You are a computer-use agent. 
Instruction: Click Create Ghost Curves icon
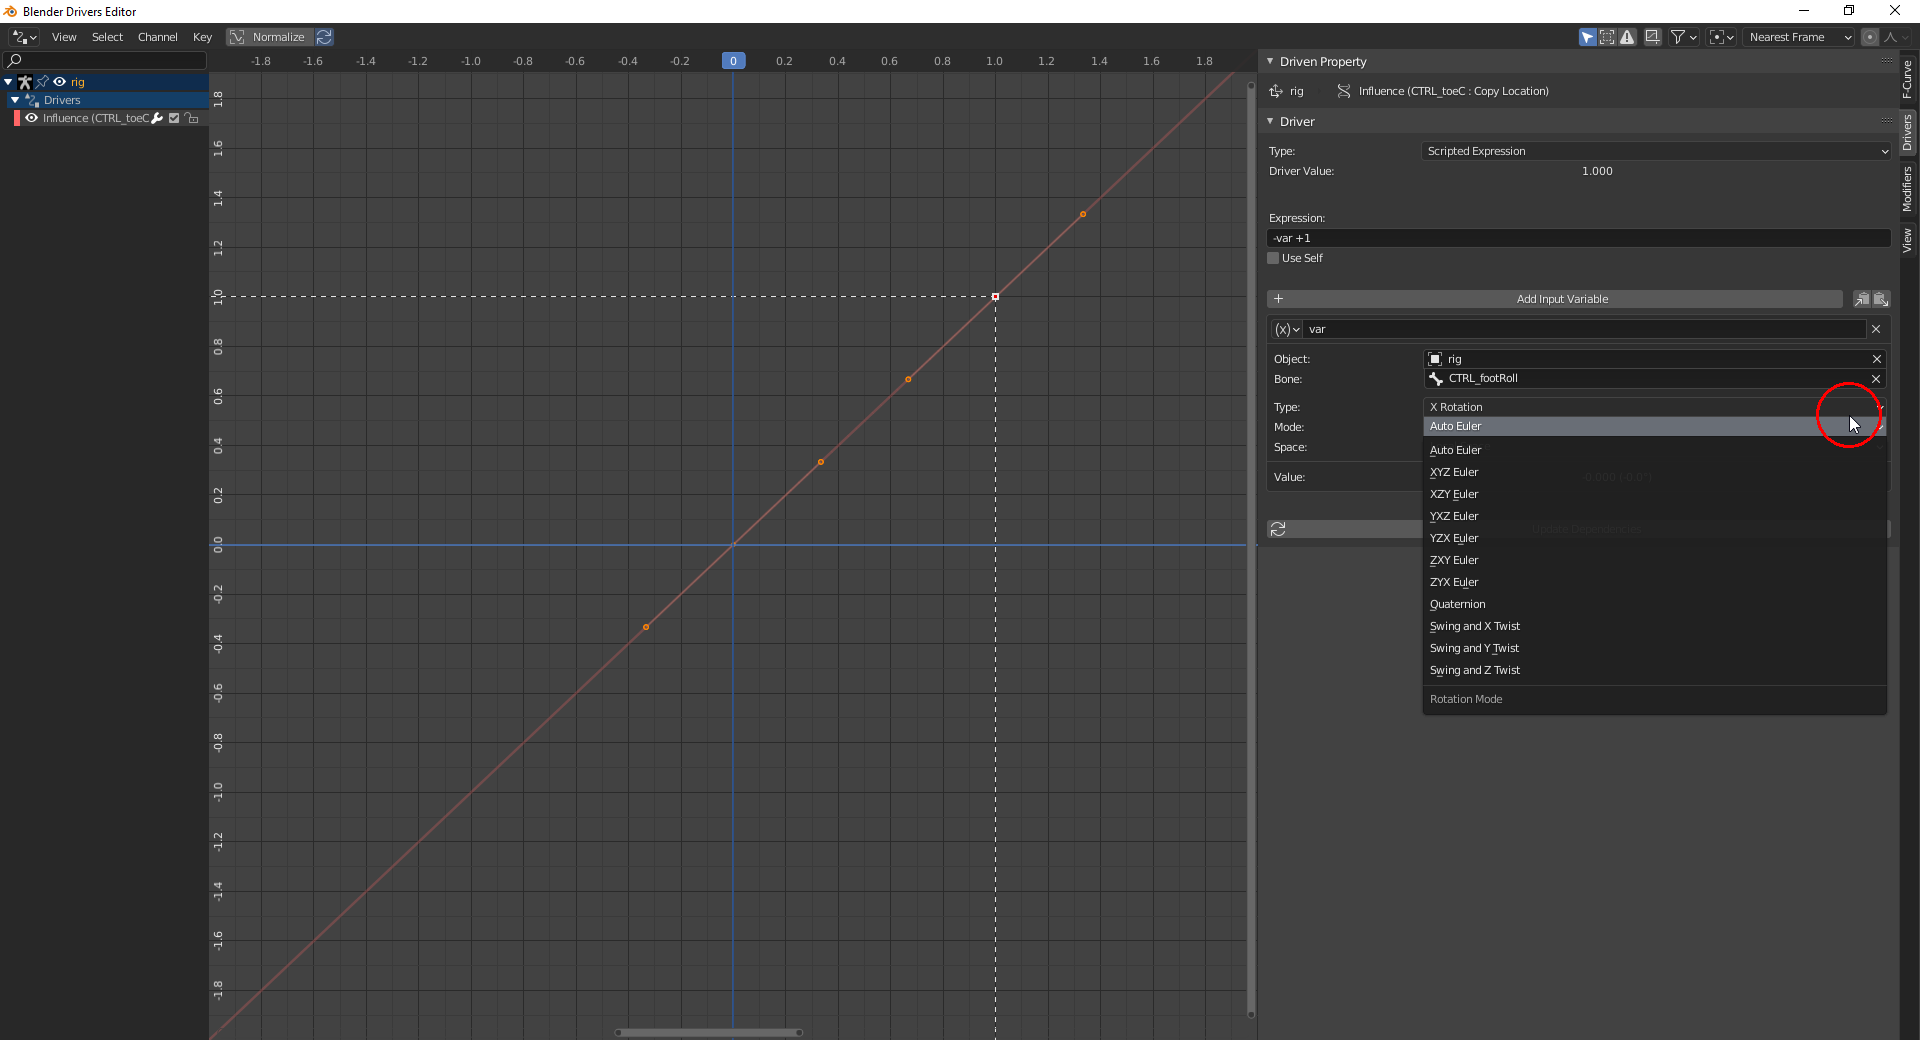pyautogui.click(x=1653, y=37)
